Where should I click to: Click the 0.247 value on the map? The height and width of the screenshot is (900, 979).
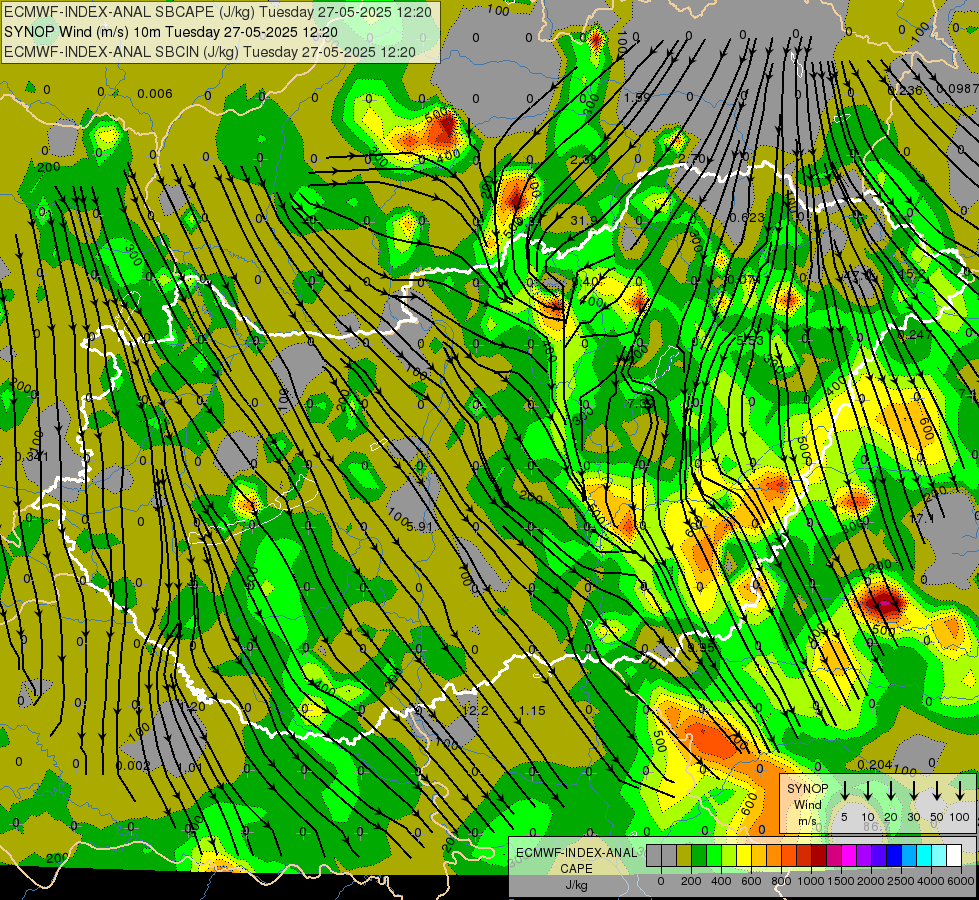(914, 335)
